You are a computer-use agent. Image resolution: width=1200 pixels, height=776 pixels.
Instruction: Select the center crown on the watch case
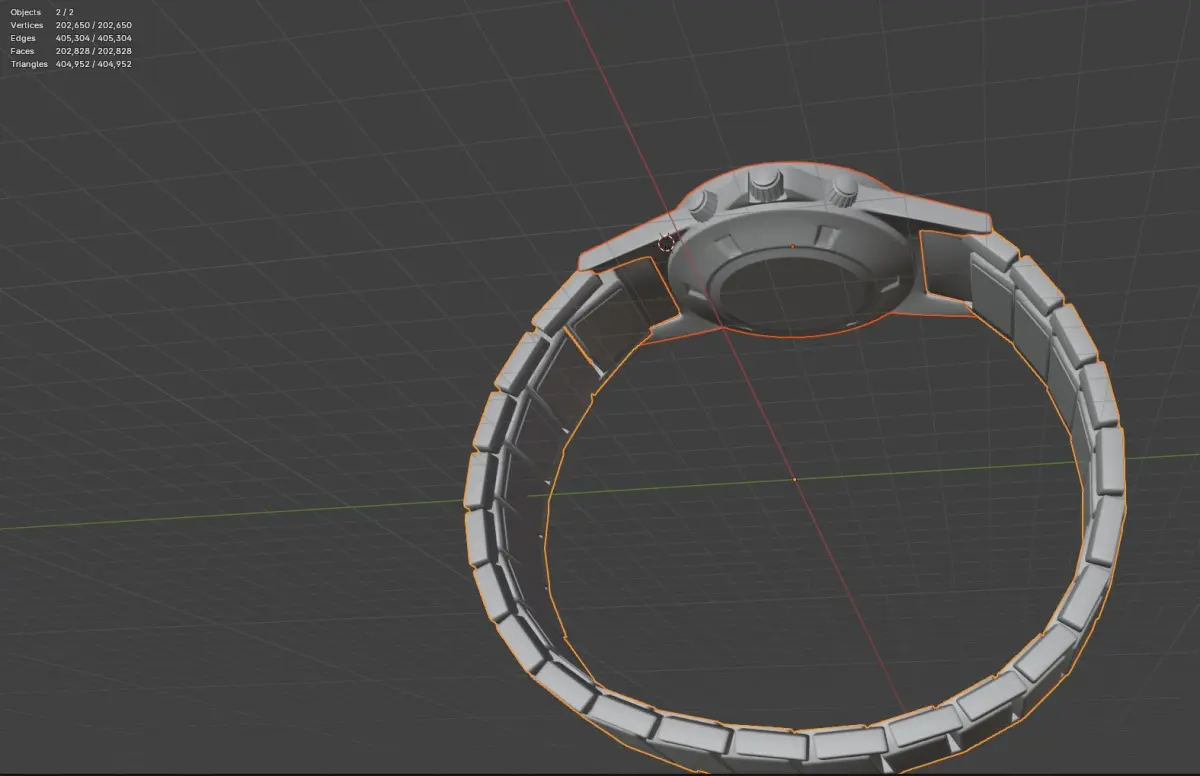click(766, 185)
